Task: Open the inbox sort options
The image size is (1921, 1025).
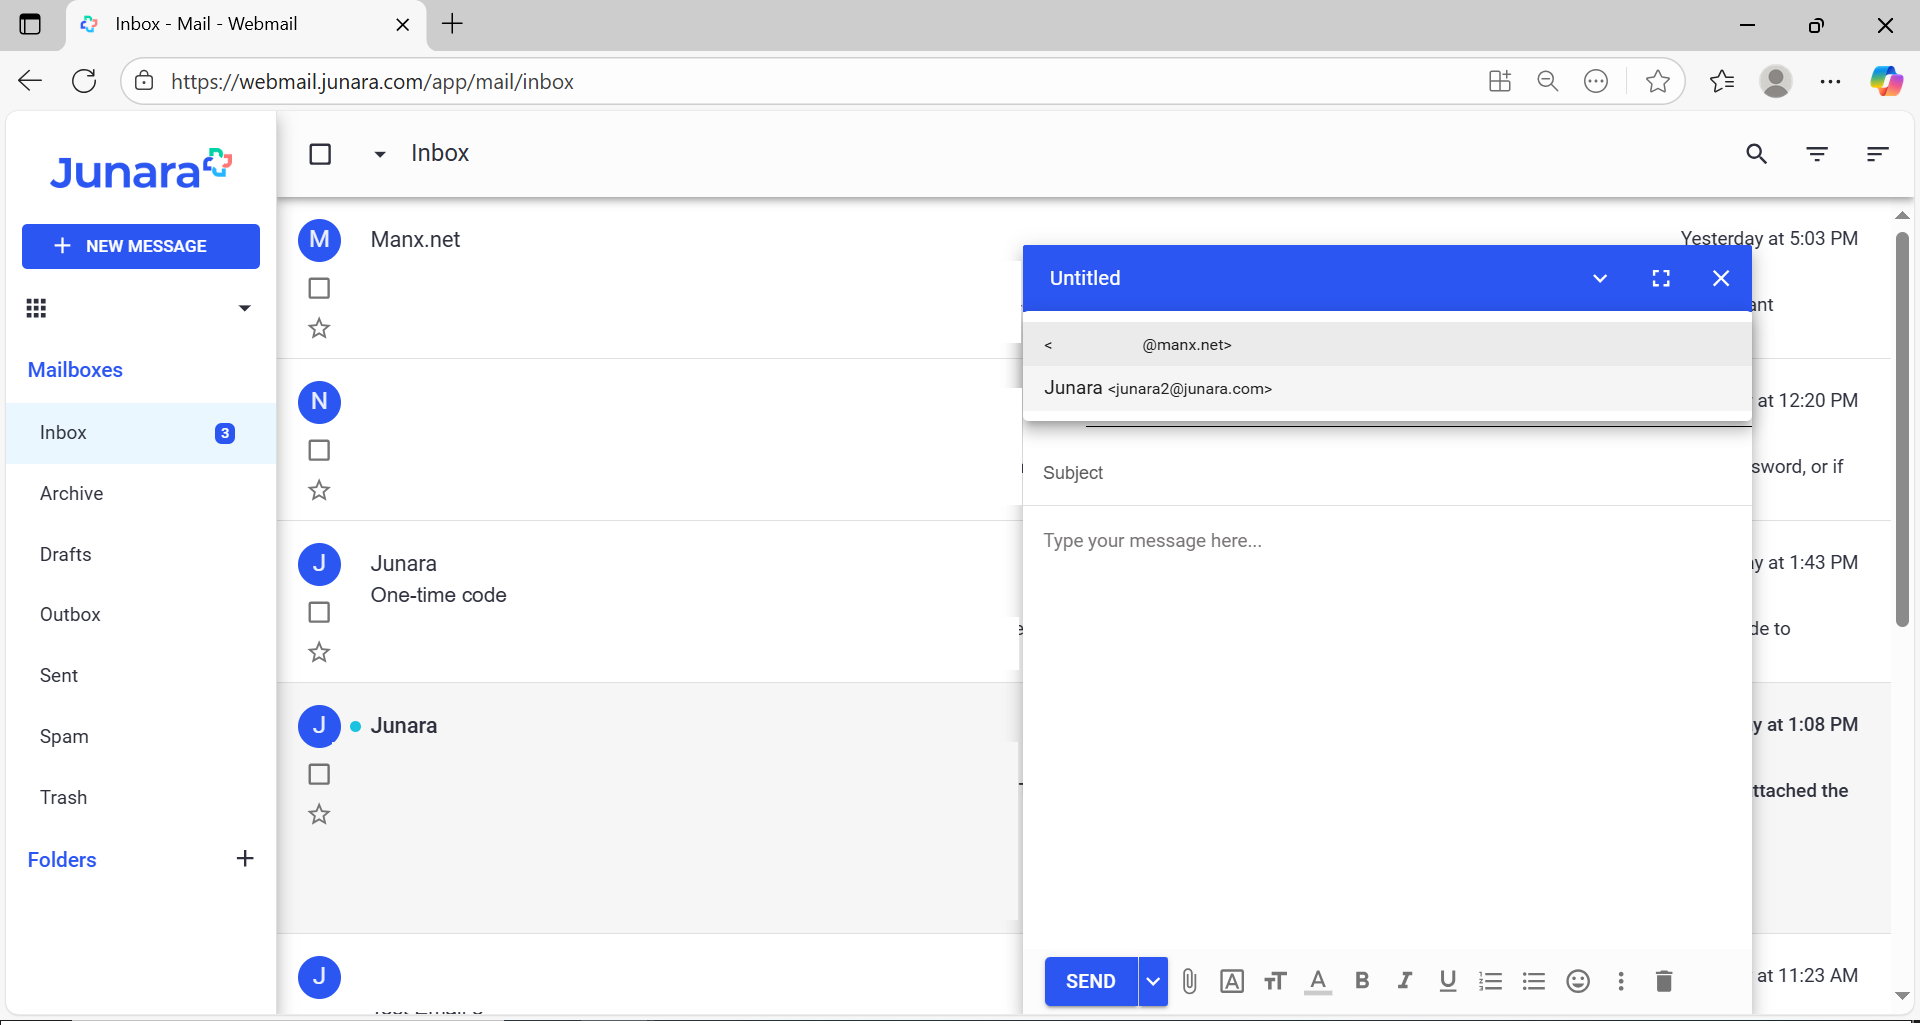Action: 1877,154
